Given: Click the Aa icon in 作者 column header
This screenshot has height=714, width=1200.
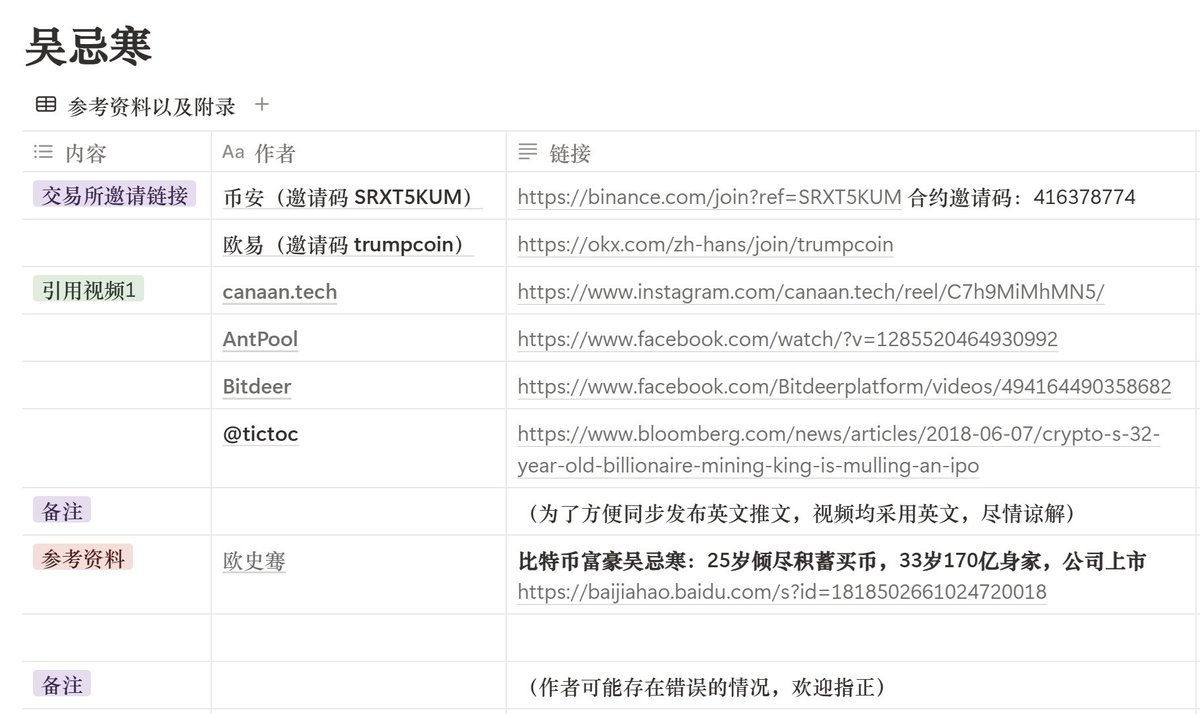Looking at the screenshot, I should tap(233, 152).
